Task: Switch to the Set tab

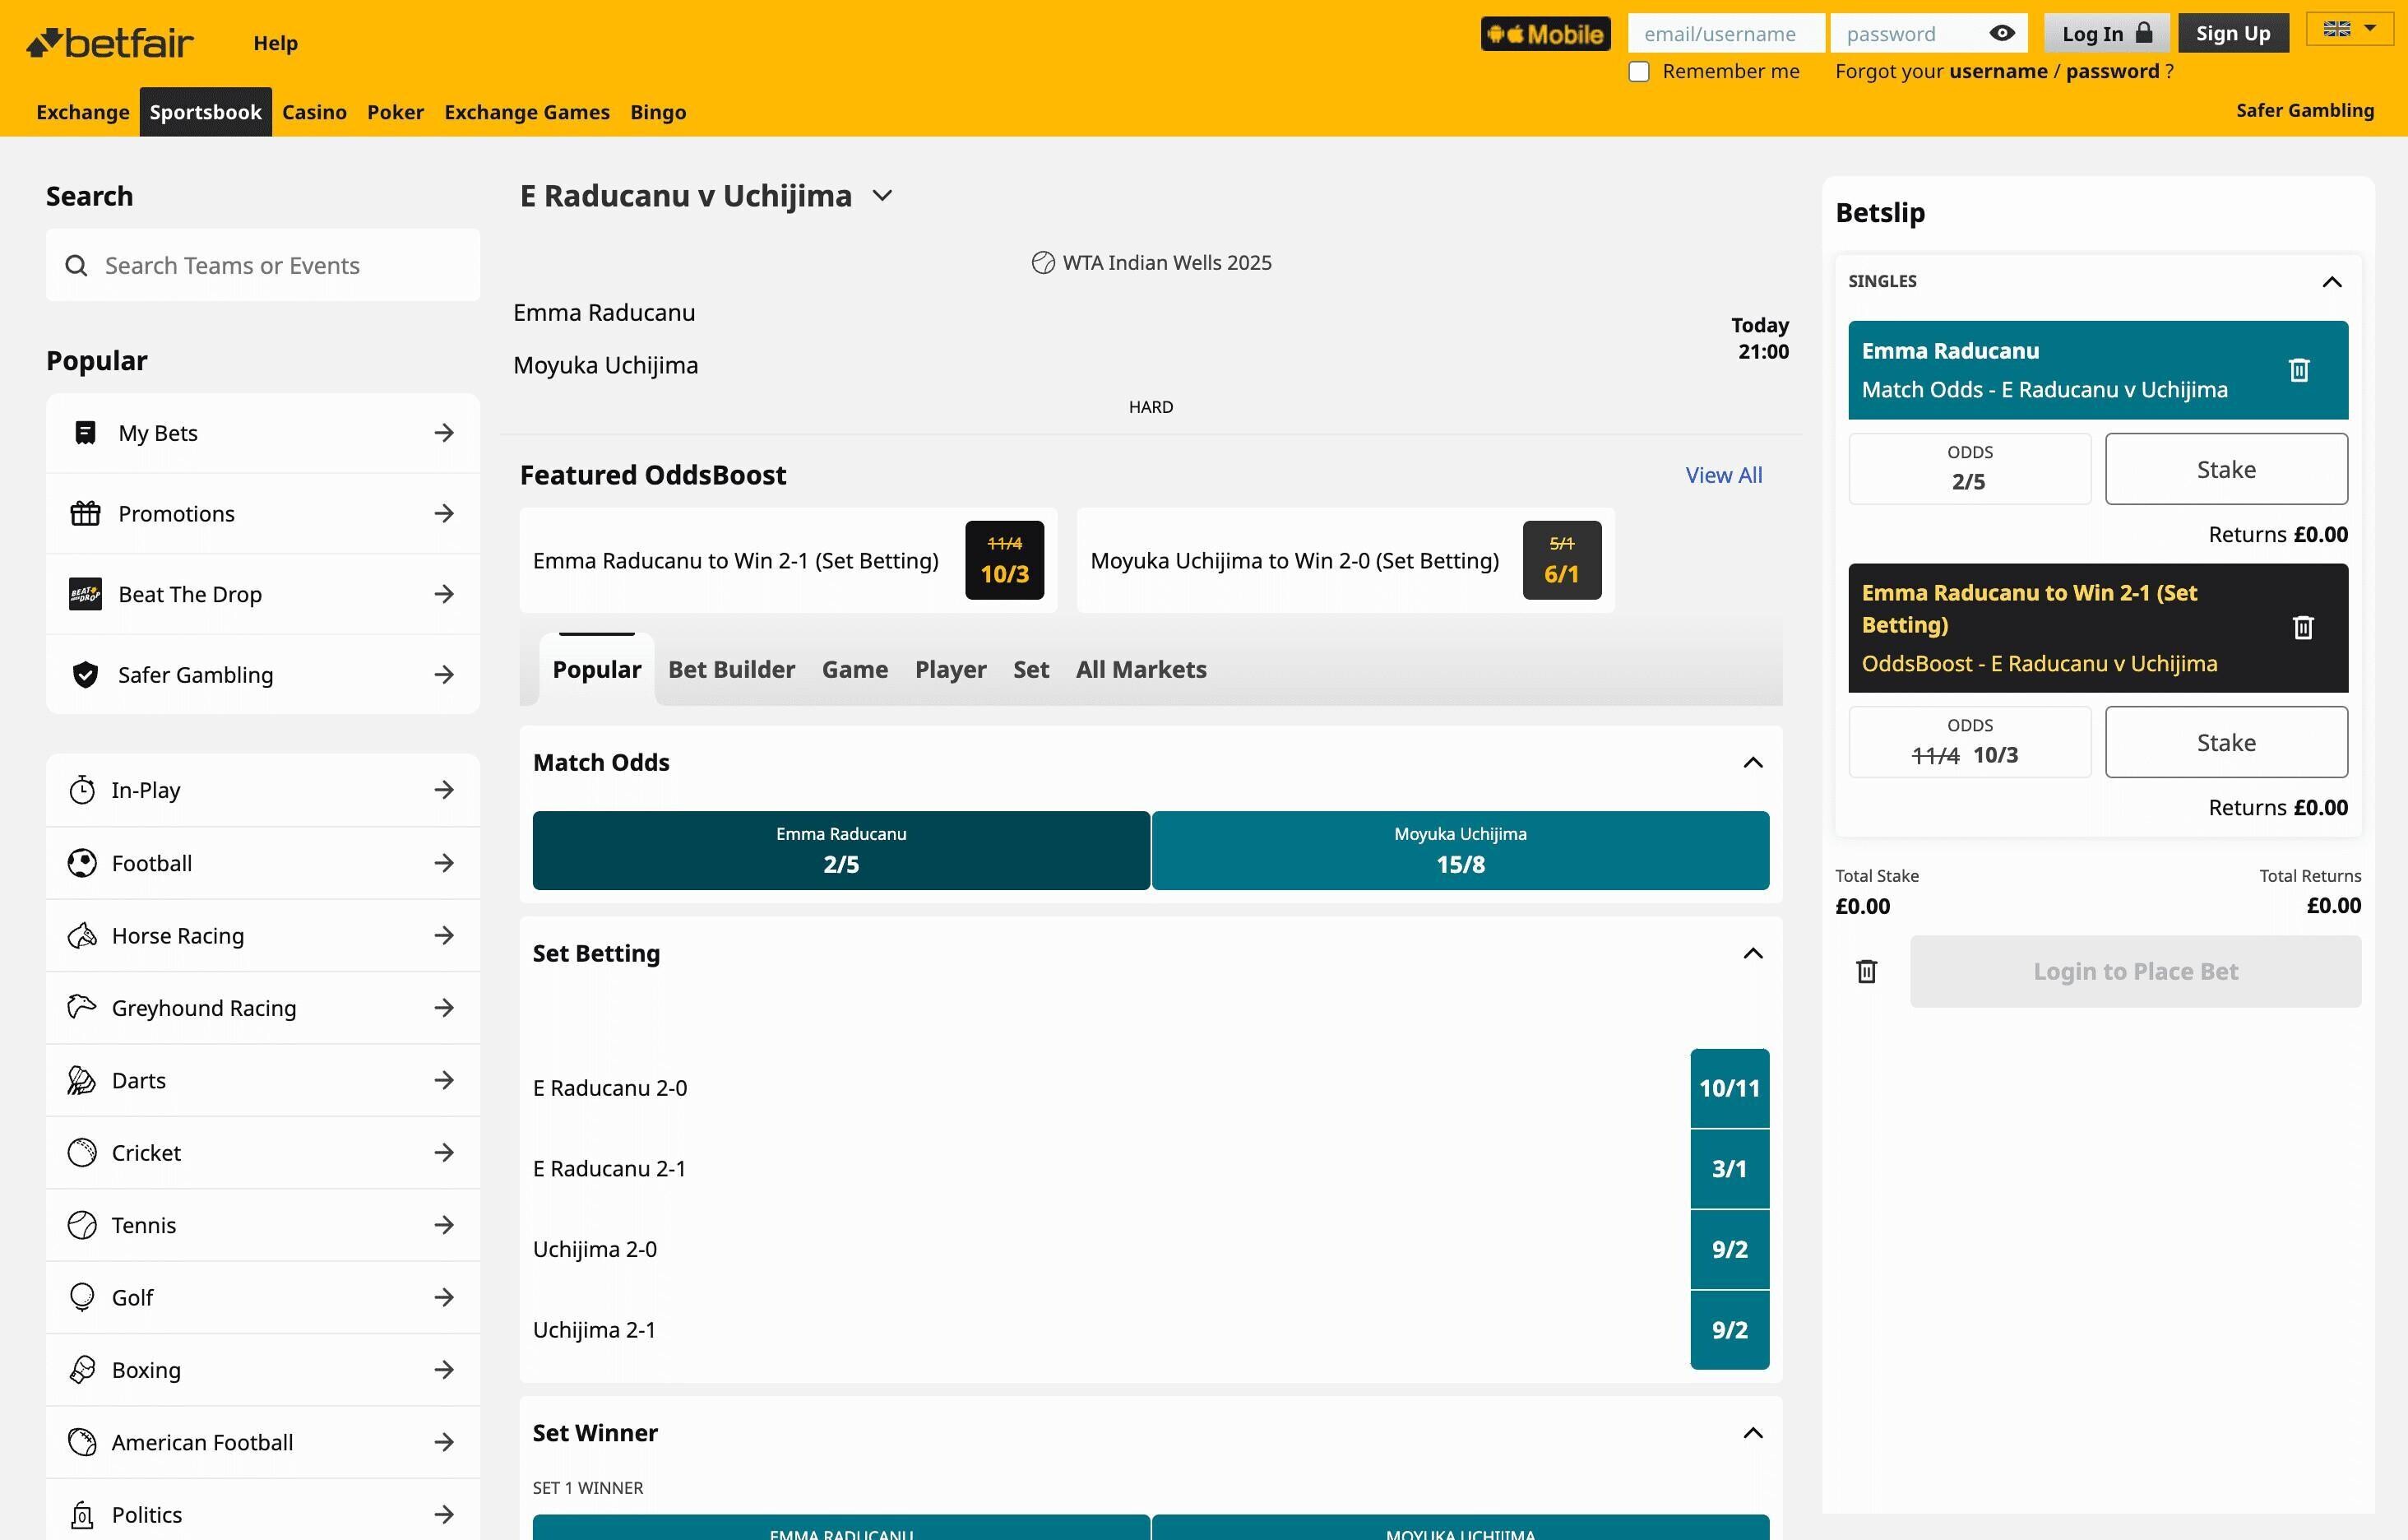Action: pyautogui.click(x=1031, y=670)
